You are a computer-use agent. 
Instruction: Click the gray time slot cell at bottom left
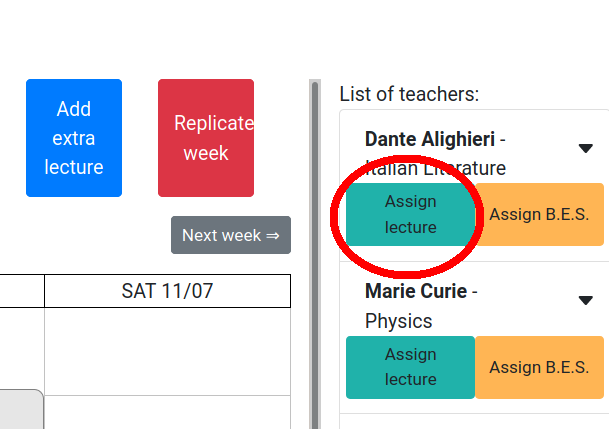(x=21, y=409)
